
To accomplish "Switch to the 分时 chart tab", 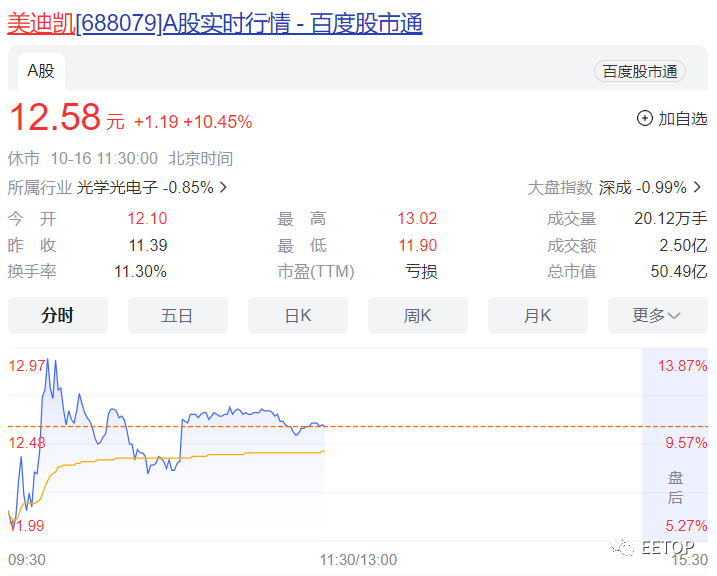I will [x=58, y=315].
